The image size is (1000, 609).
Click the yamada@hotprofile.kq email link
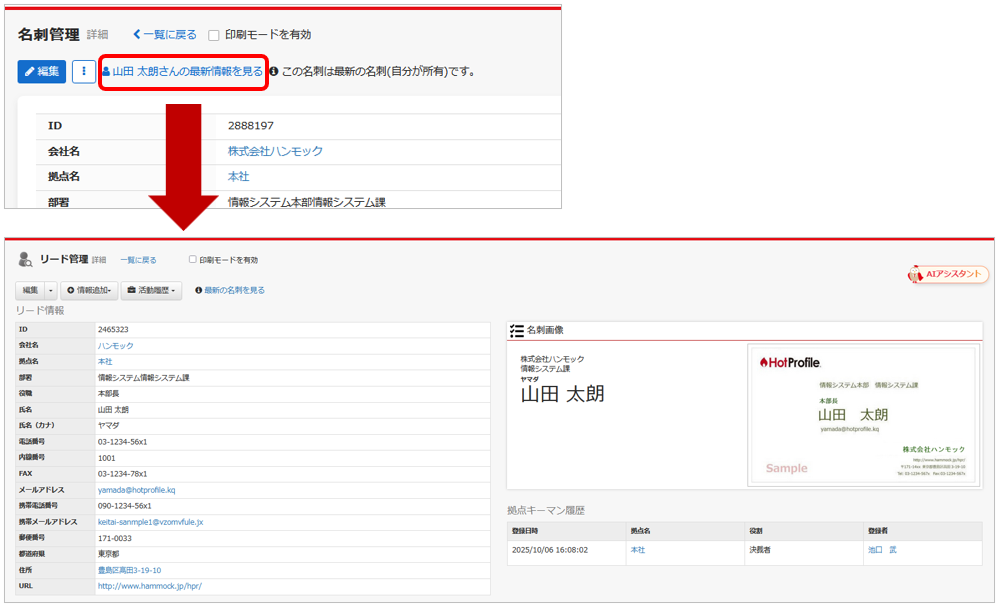pos(136,490)
